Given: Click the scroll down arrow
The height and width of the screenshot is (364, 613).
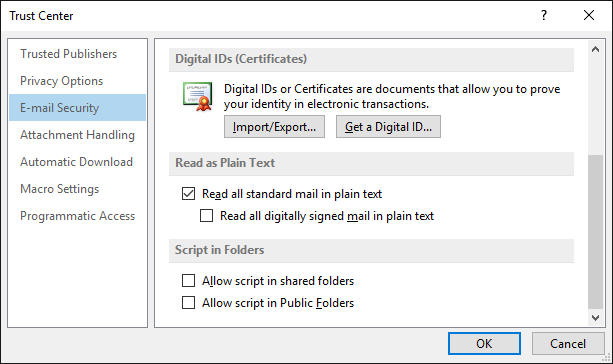Looking at the screenshot, I should tap(595, 317).
